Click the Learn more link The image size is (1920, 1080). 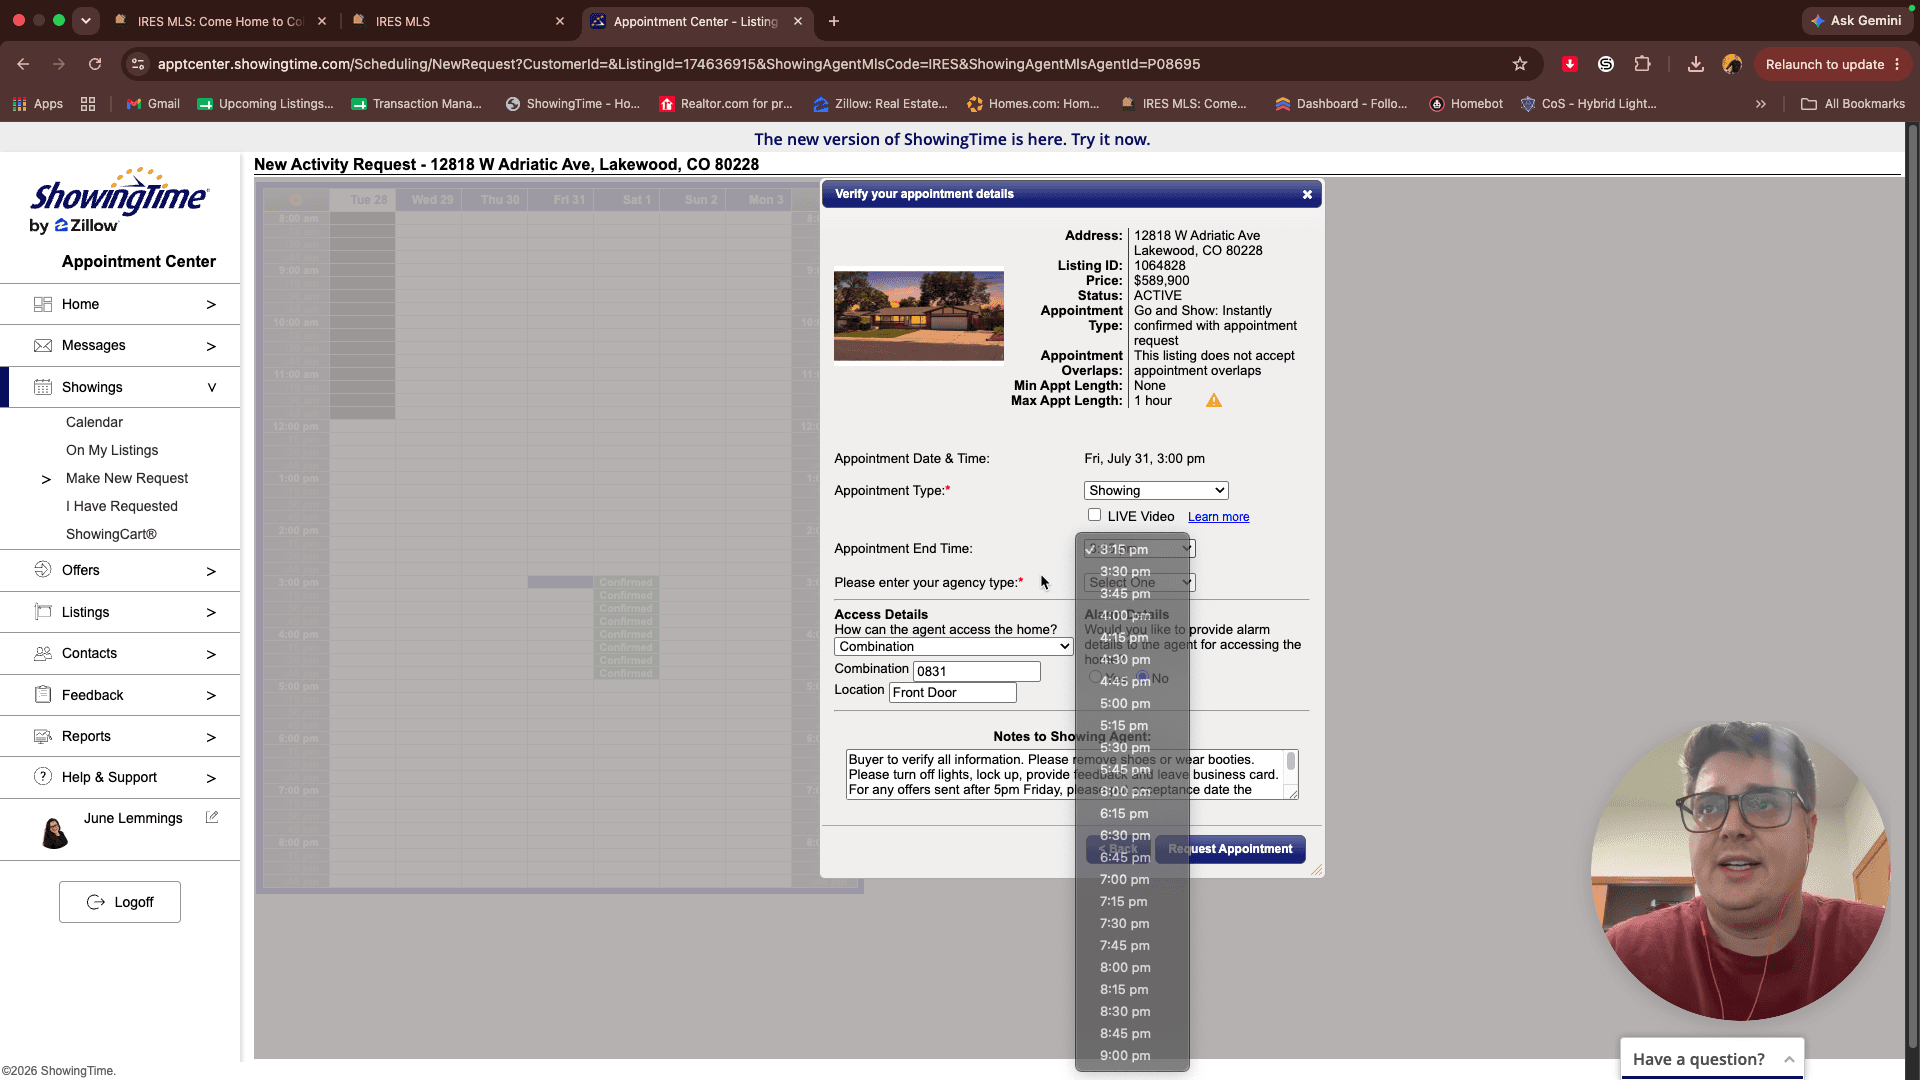(x=1218, y=517)
